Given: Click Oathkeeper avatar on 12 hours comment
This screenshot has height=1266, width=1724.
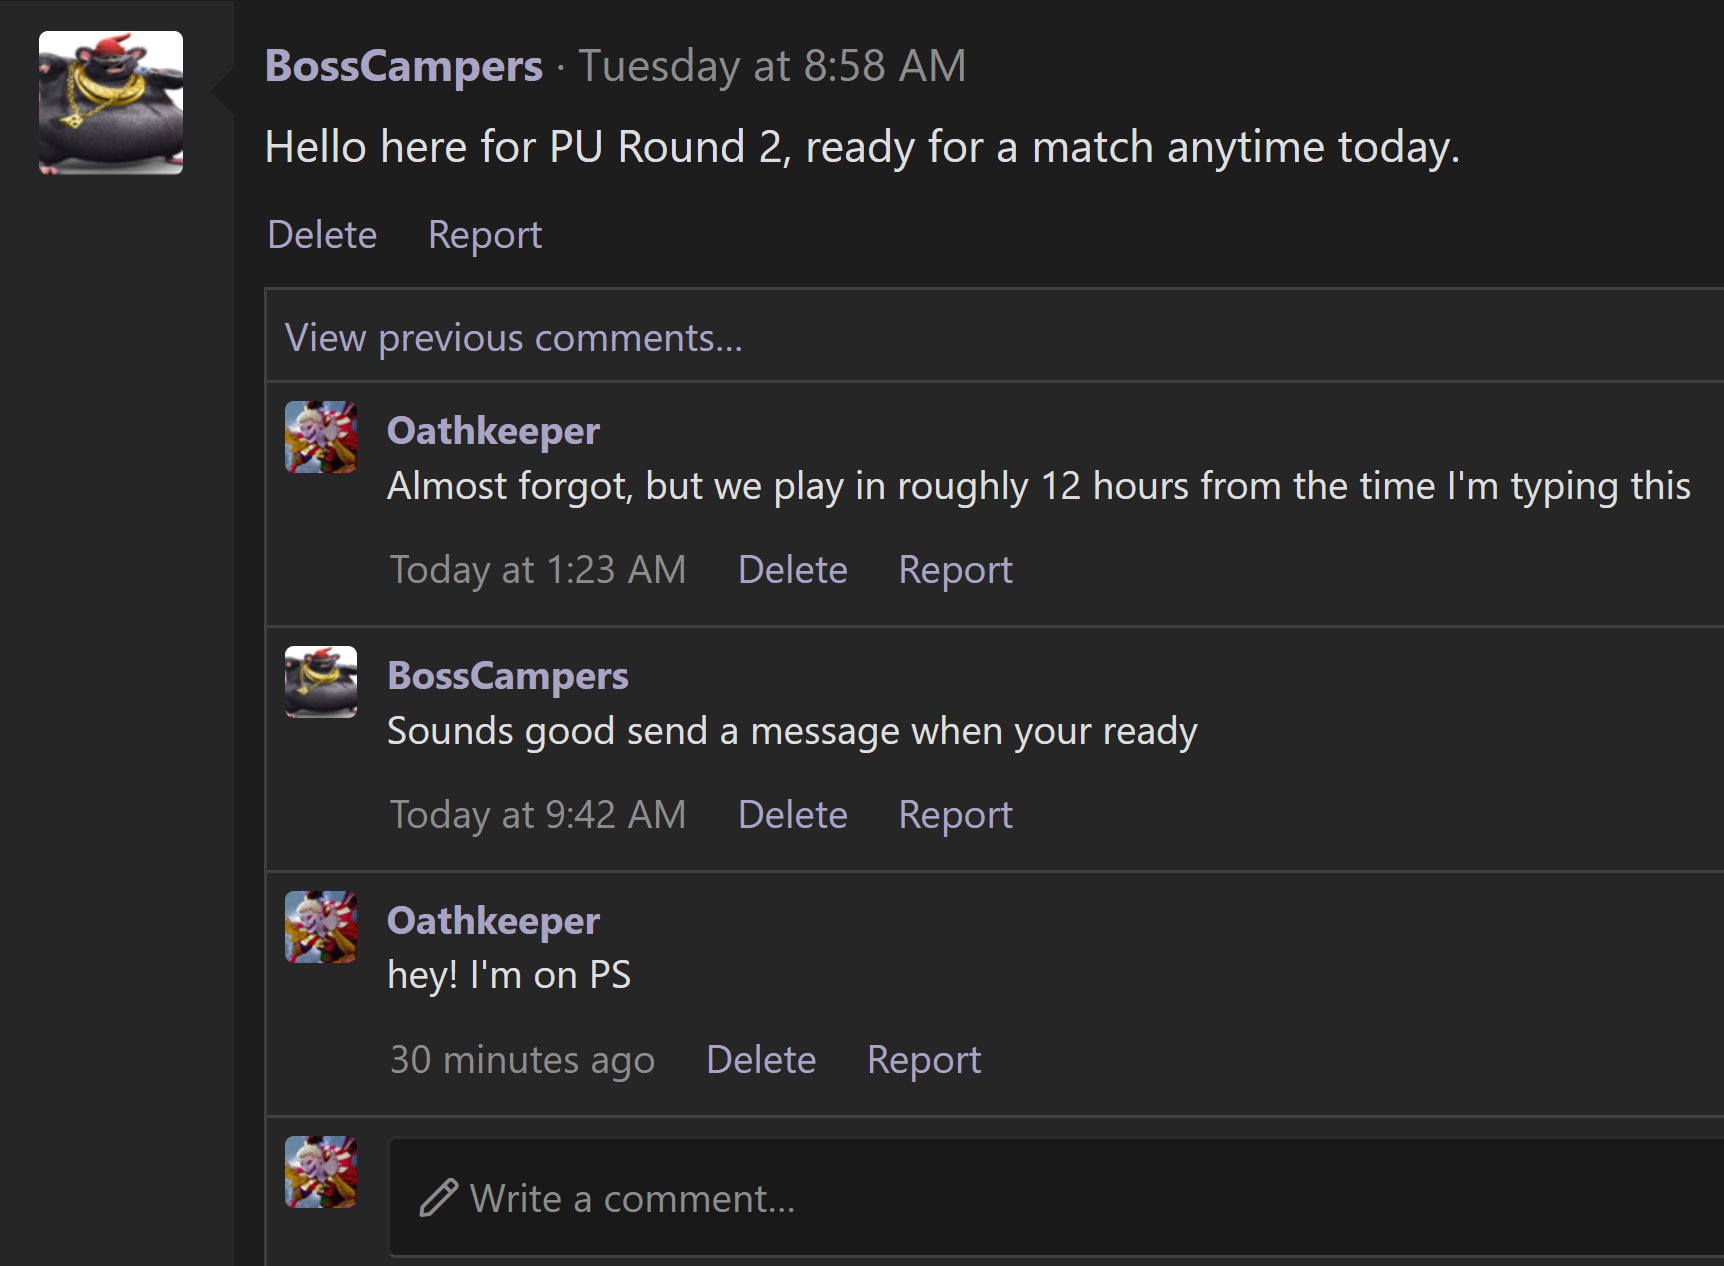Looking at the screenshot, I should pyautogui.click(x=321, y=437).
